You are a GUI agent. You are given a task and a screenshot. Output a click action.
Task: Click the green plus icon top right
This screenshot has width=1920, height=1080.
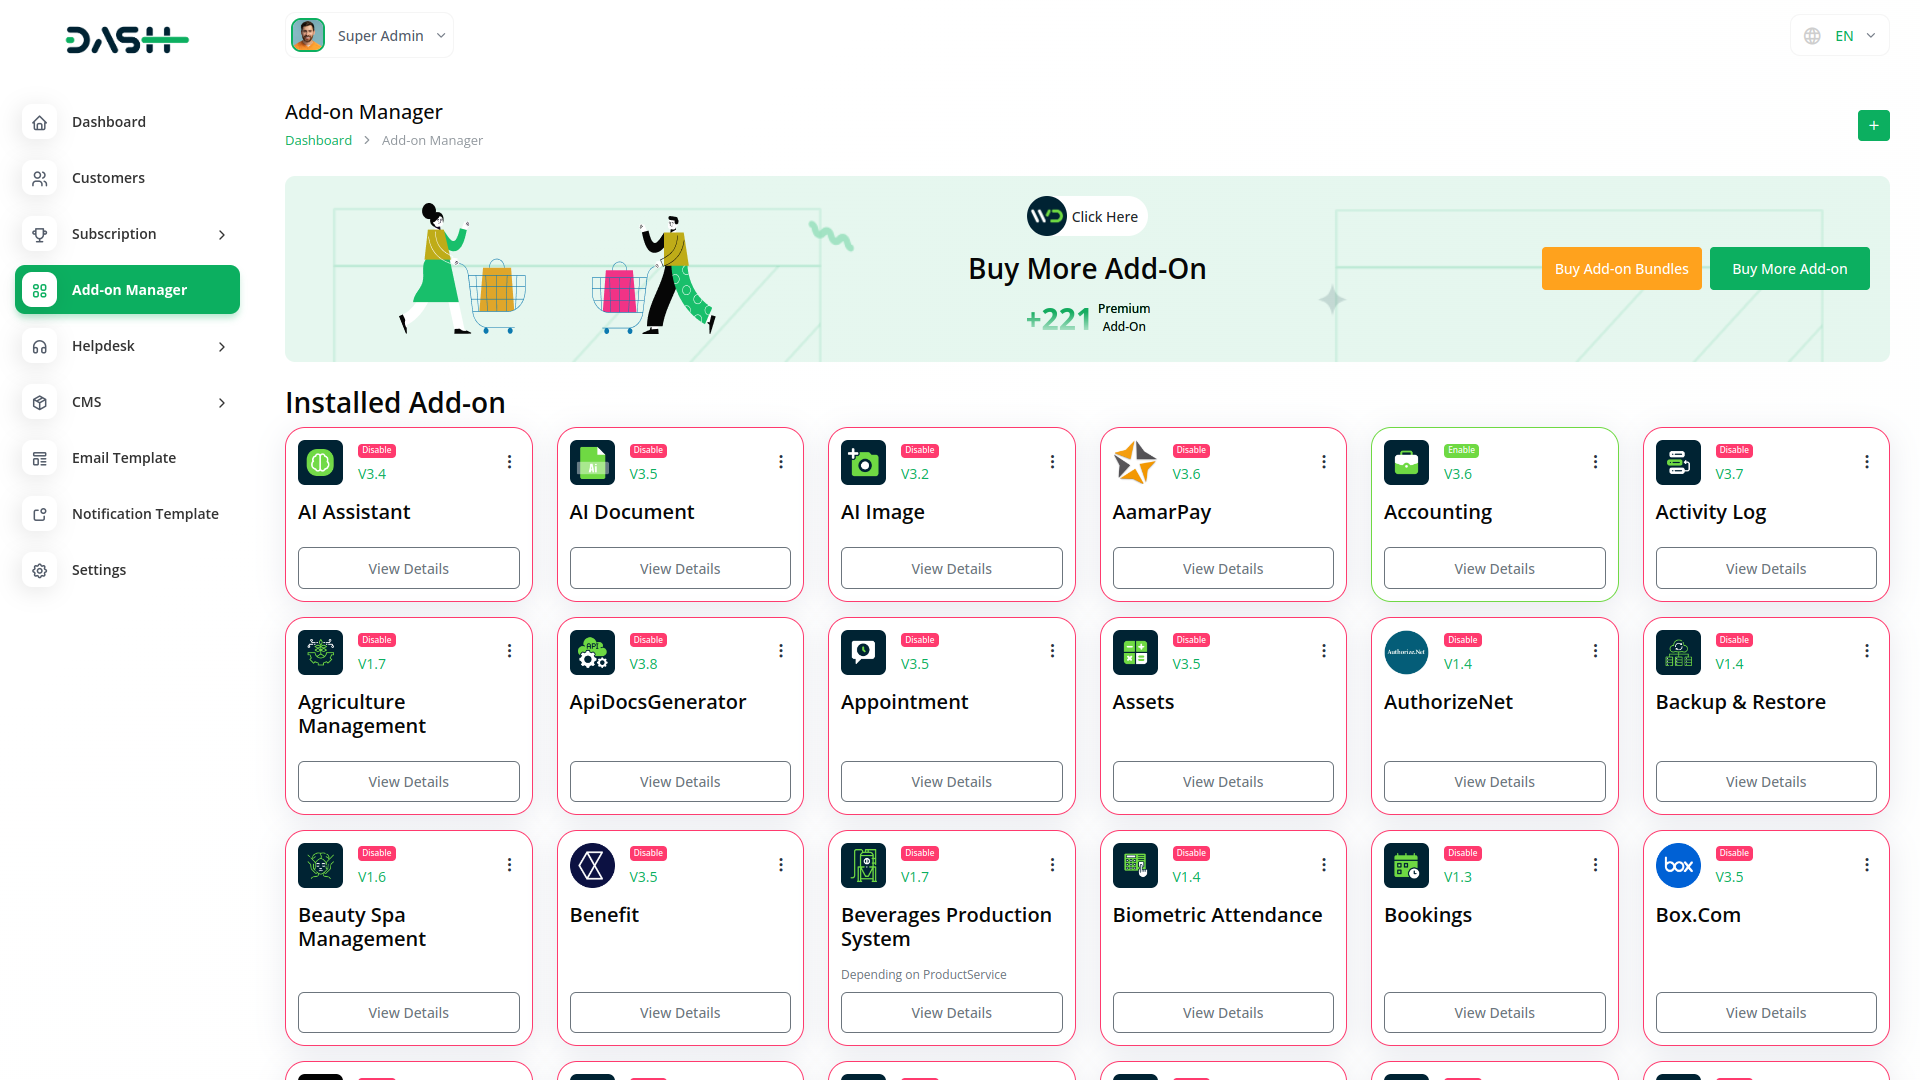coord(1874,125)
